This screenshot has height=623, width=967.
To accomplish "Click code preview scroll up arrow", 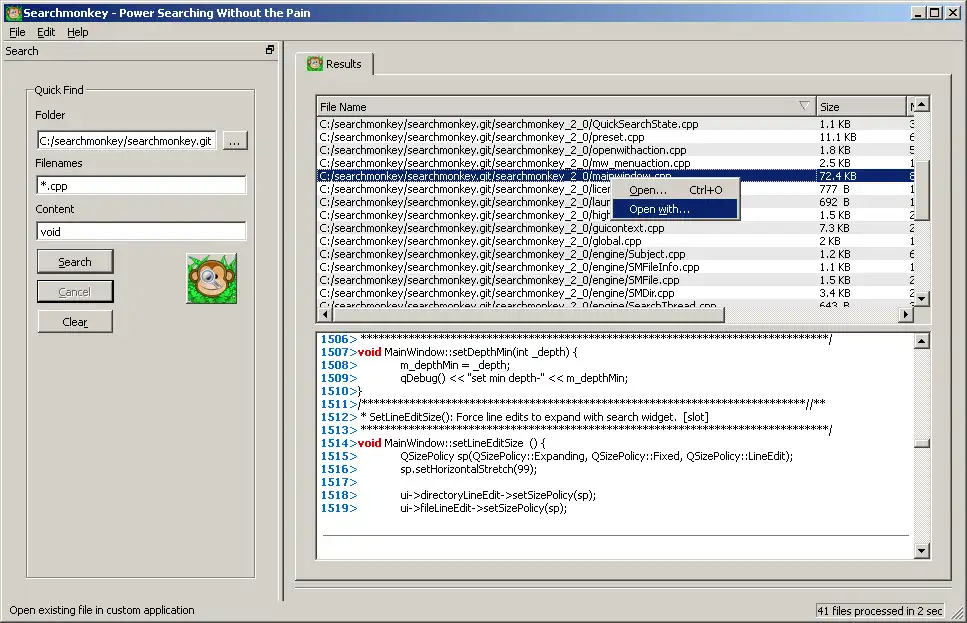I will 921,341.
